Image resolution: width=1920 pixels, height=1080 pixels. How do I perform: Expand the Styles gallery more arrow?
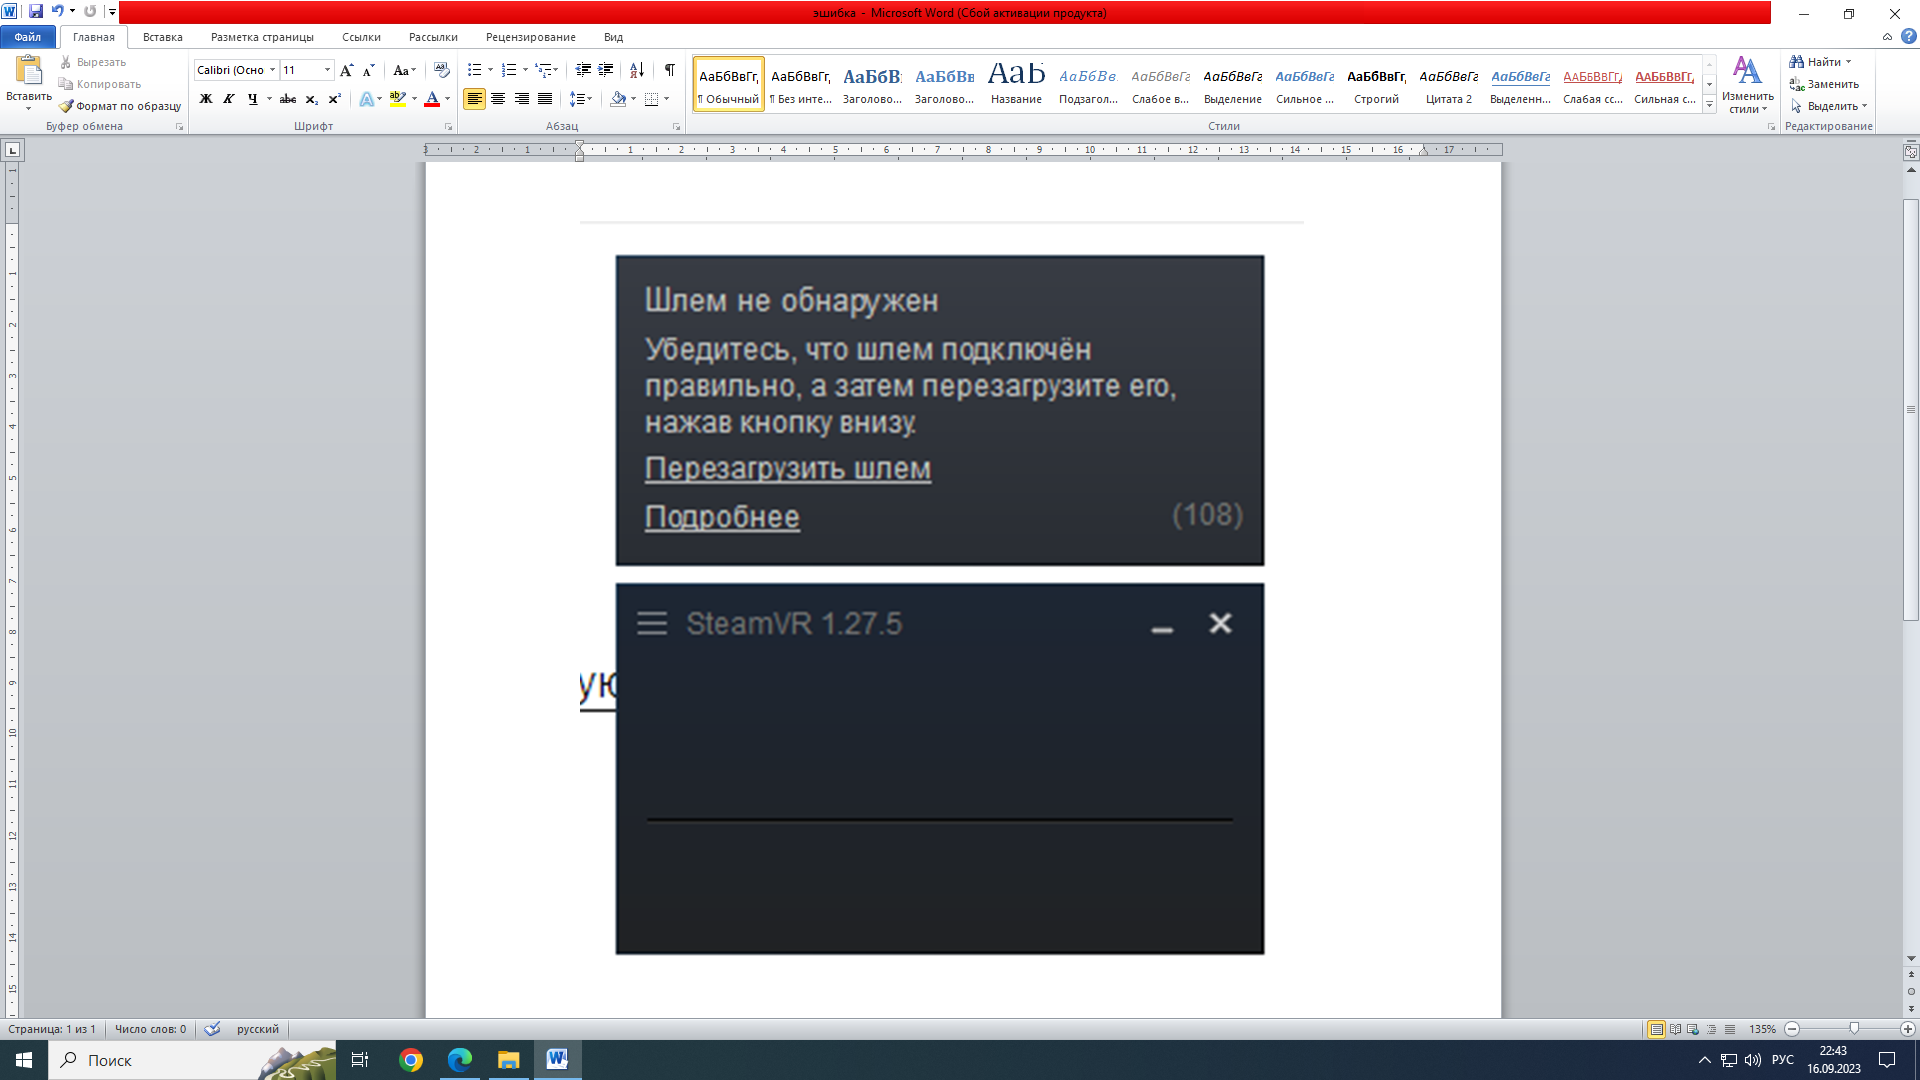tap(1709, 105)
